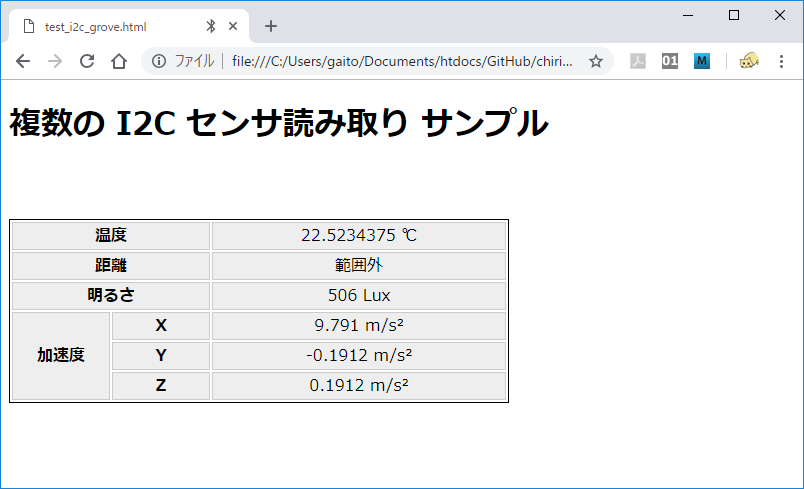Click the forward navigation arrow
Viewport: 804px width, 489px height.
tap(55, 61)
